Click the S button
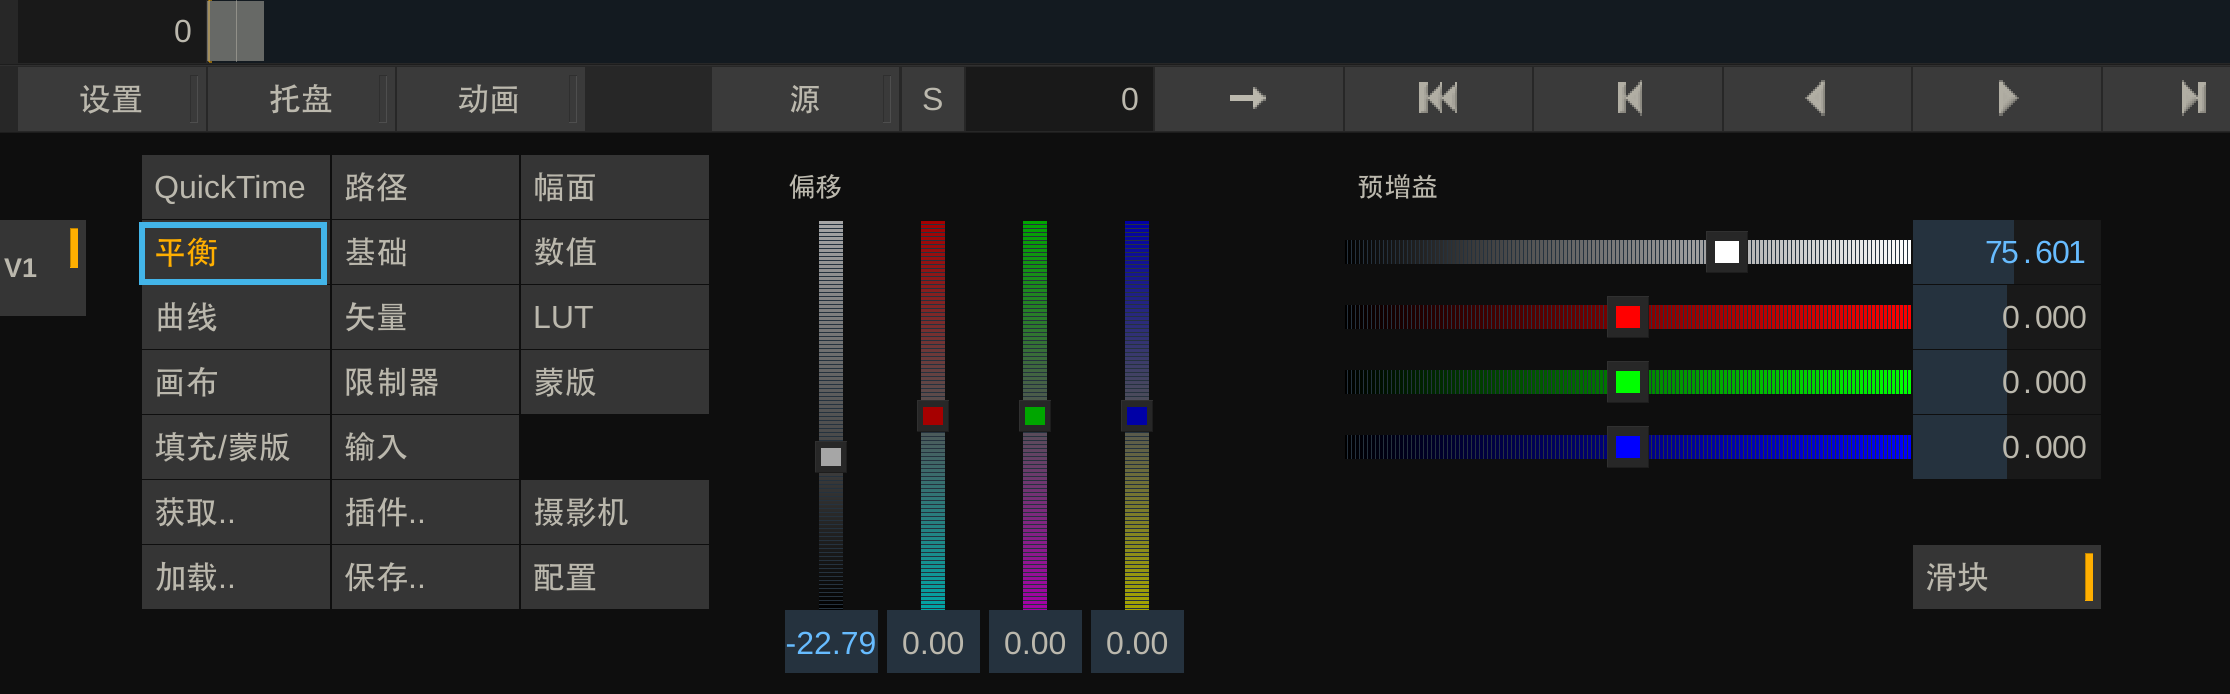Image resolution: width=2230 pixels, height=694 pixels. click(932, 99)
